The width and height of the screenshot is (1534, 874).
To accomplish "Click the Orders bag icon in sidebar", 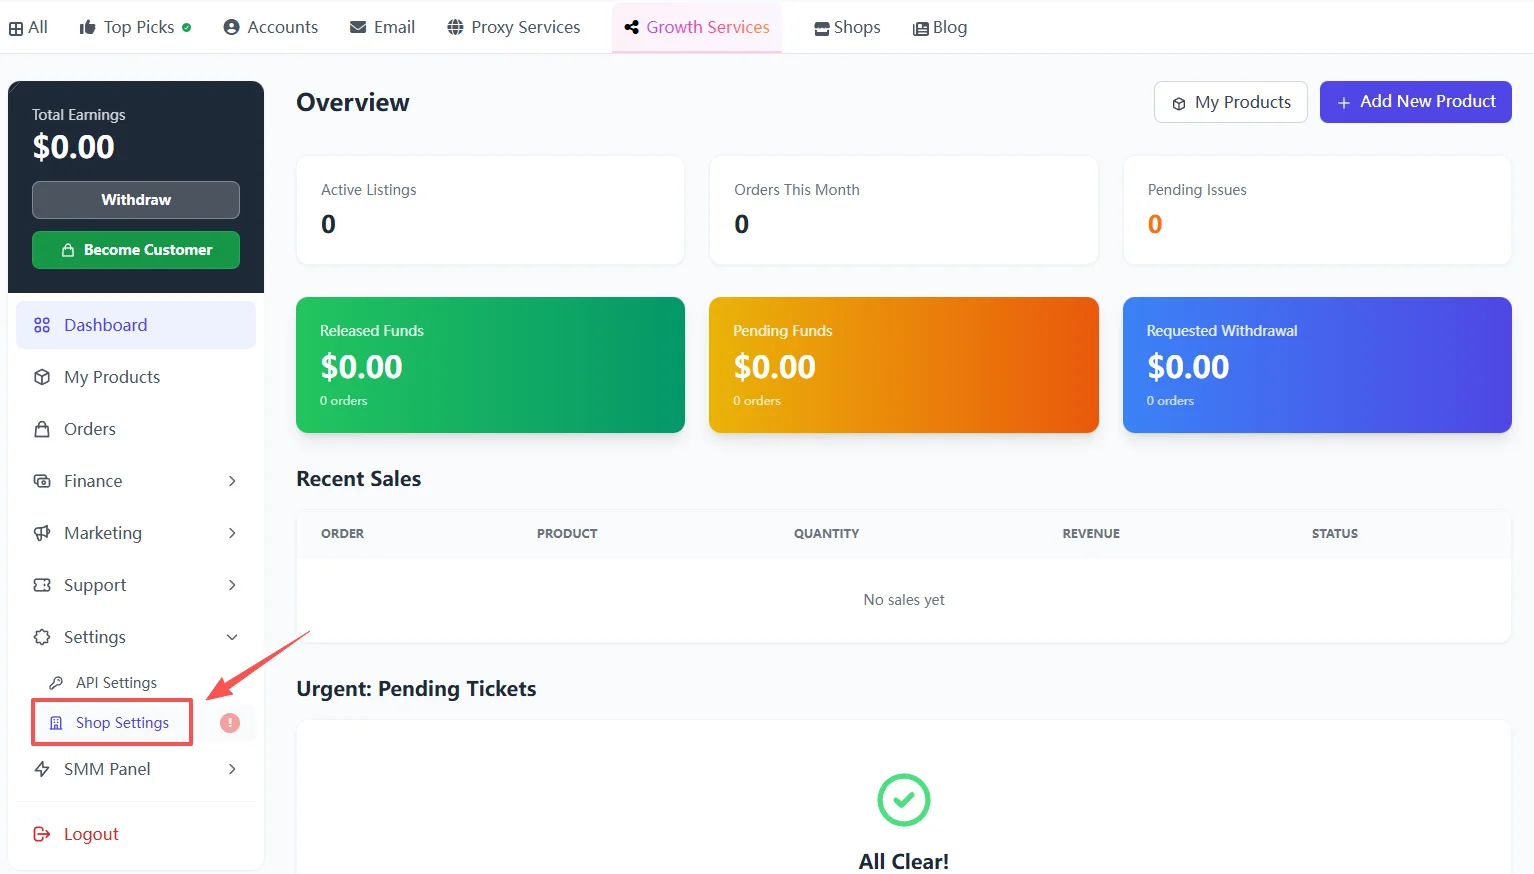I will coord(42,429).
